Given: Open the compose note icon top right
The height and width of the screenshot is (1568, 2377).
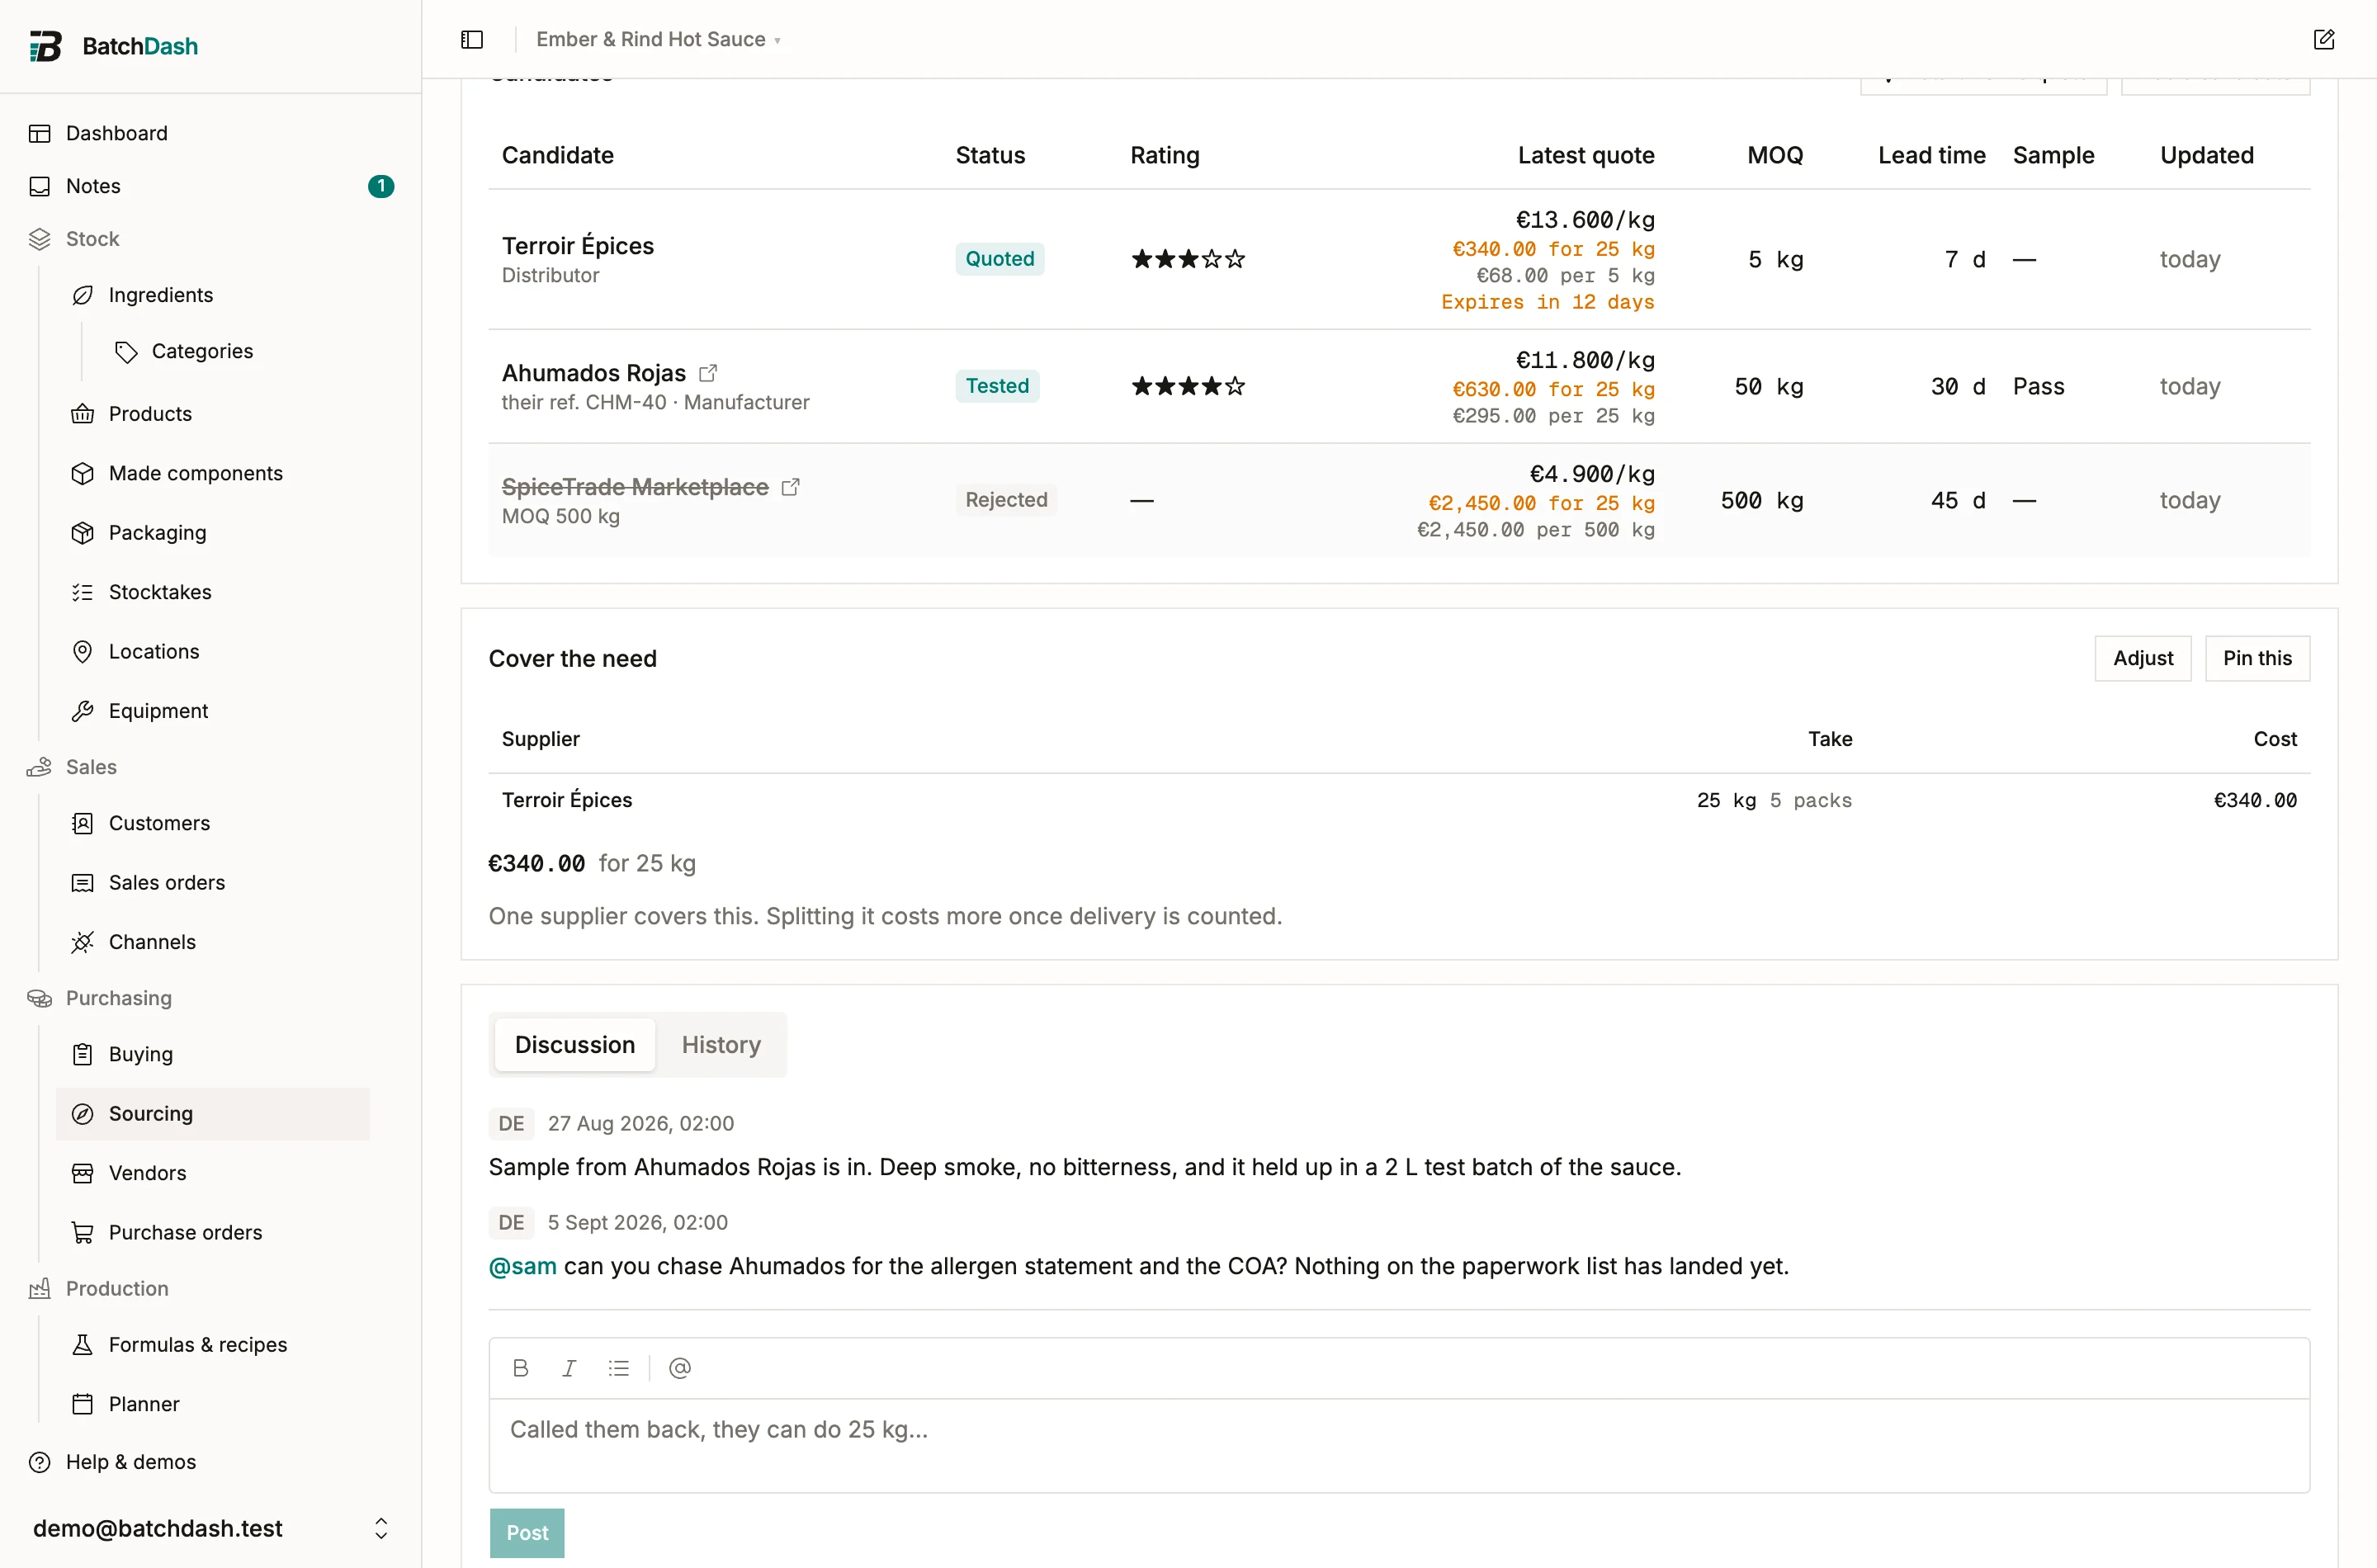Looking at the screenshot, I should click(2324, 39).
